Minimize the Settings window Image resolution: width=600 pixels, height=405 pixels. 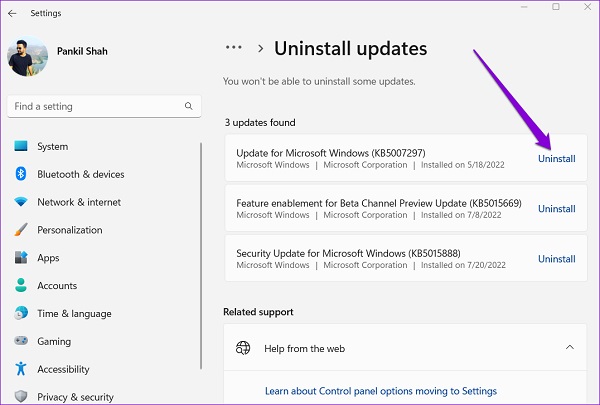coord(524,7)
